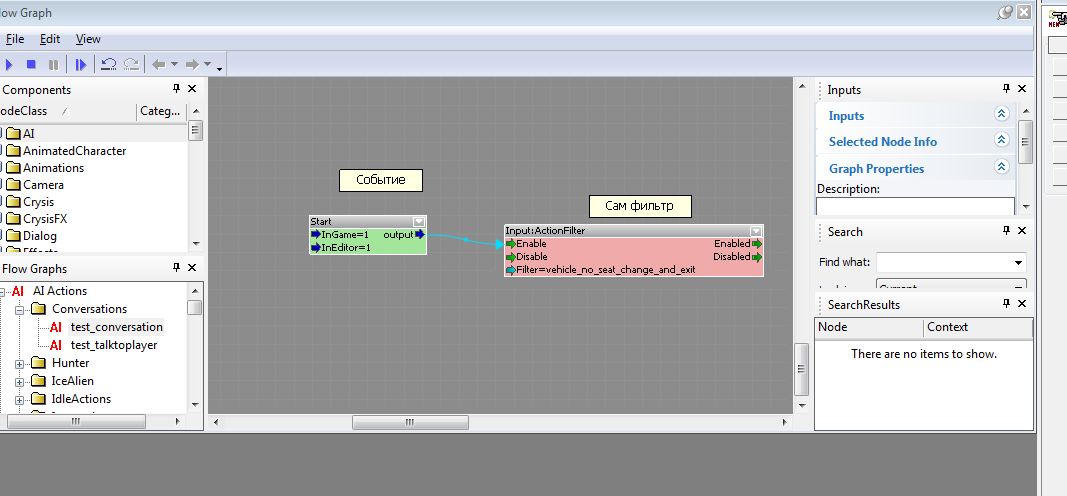Select test_talktoplayer in Flow Graphs tree
Image resolution: width=1067 pixels, height=496 pixels.
pyautogui.click(x=114, y=345)
